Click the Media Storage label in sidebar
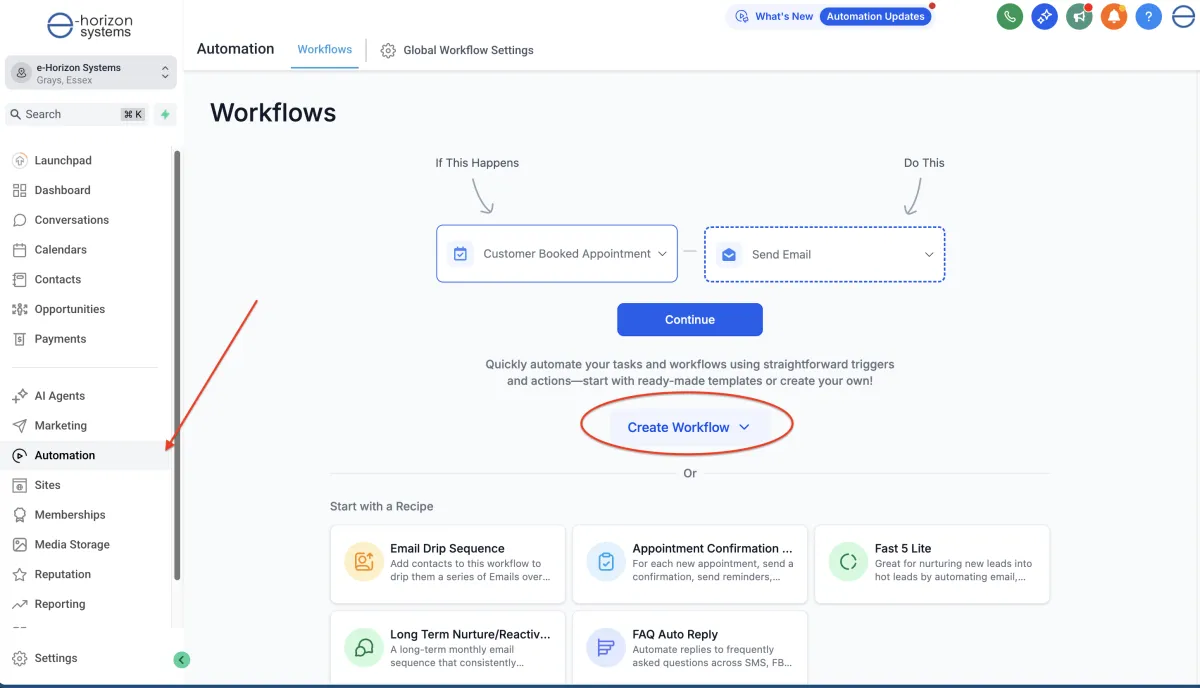Screen dimensions: 1200x688 pos(72,544)
